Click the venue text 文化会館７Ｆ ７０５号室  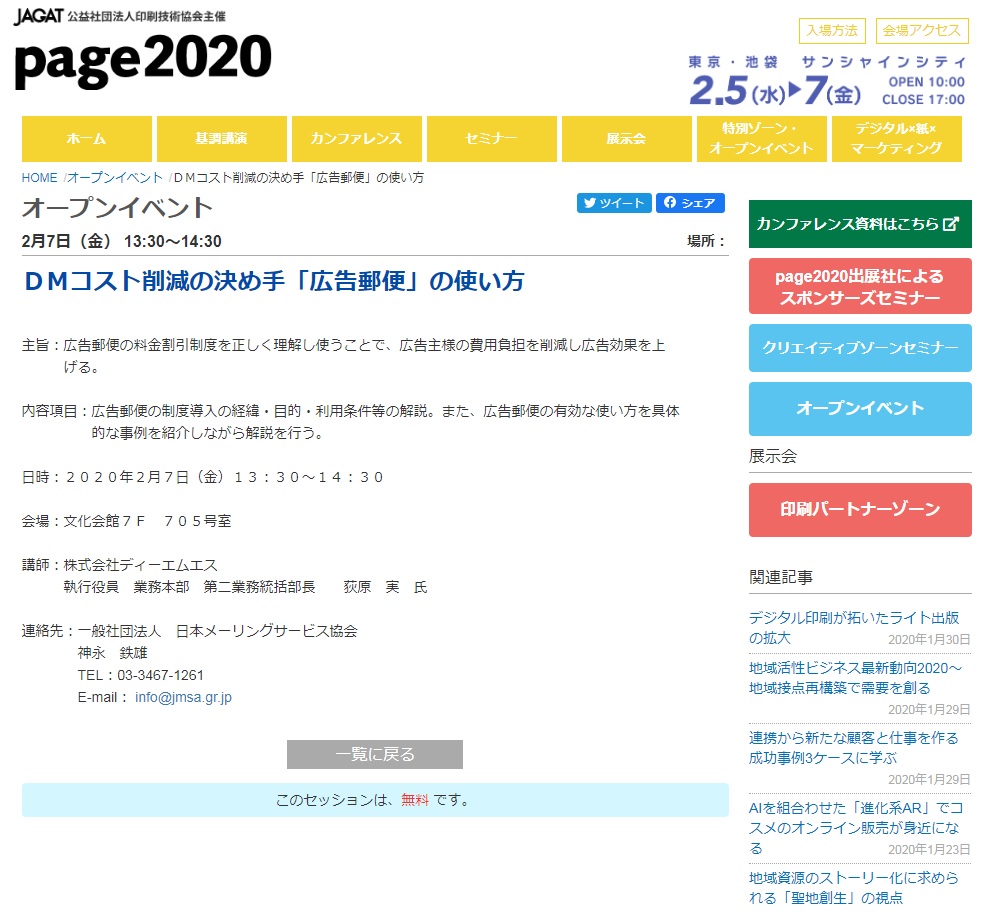coord(148,521)
